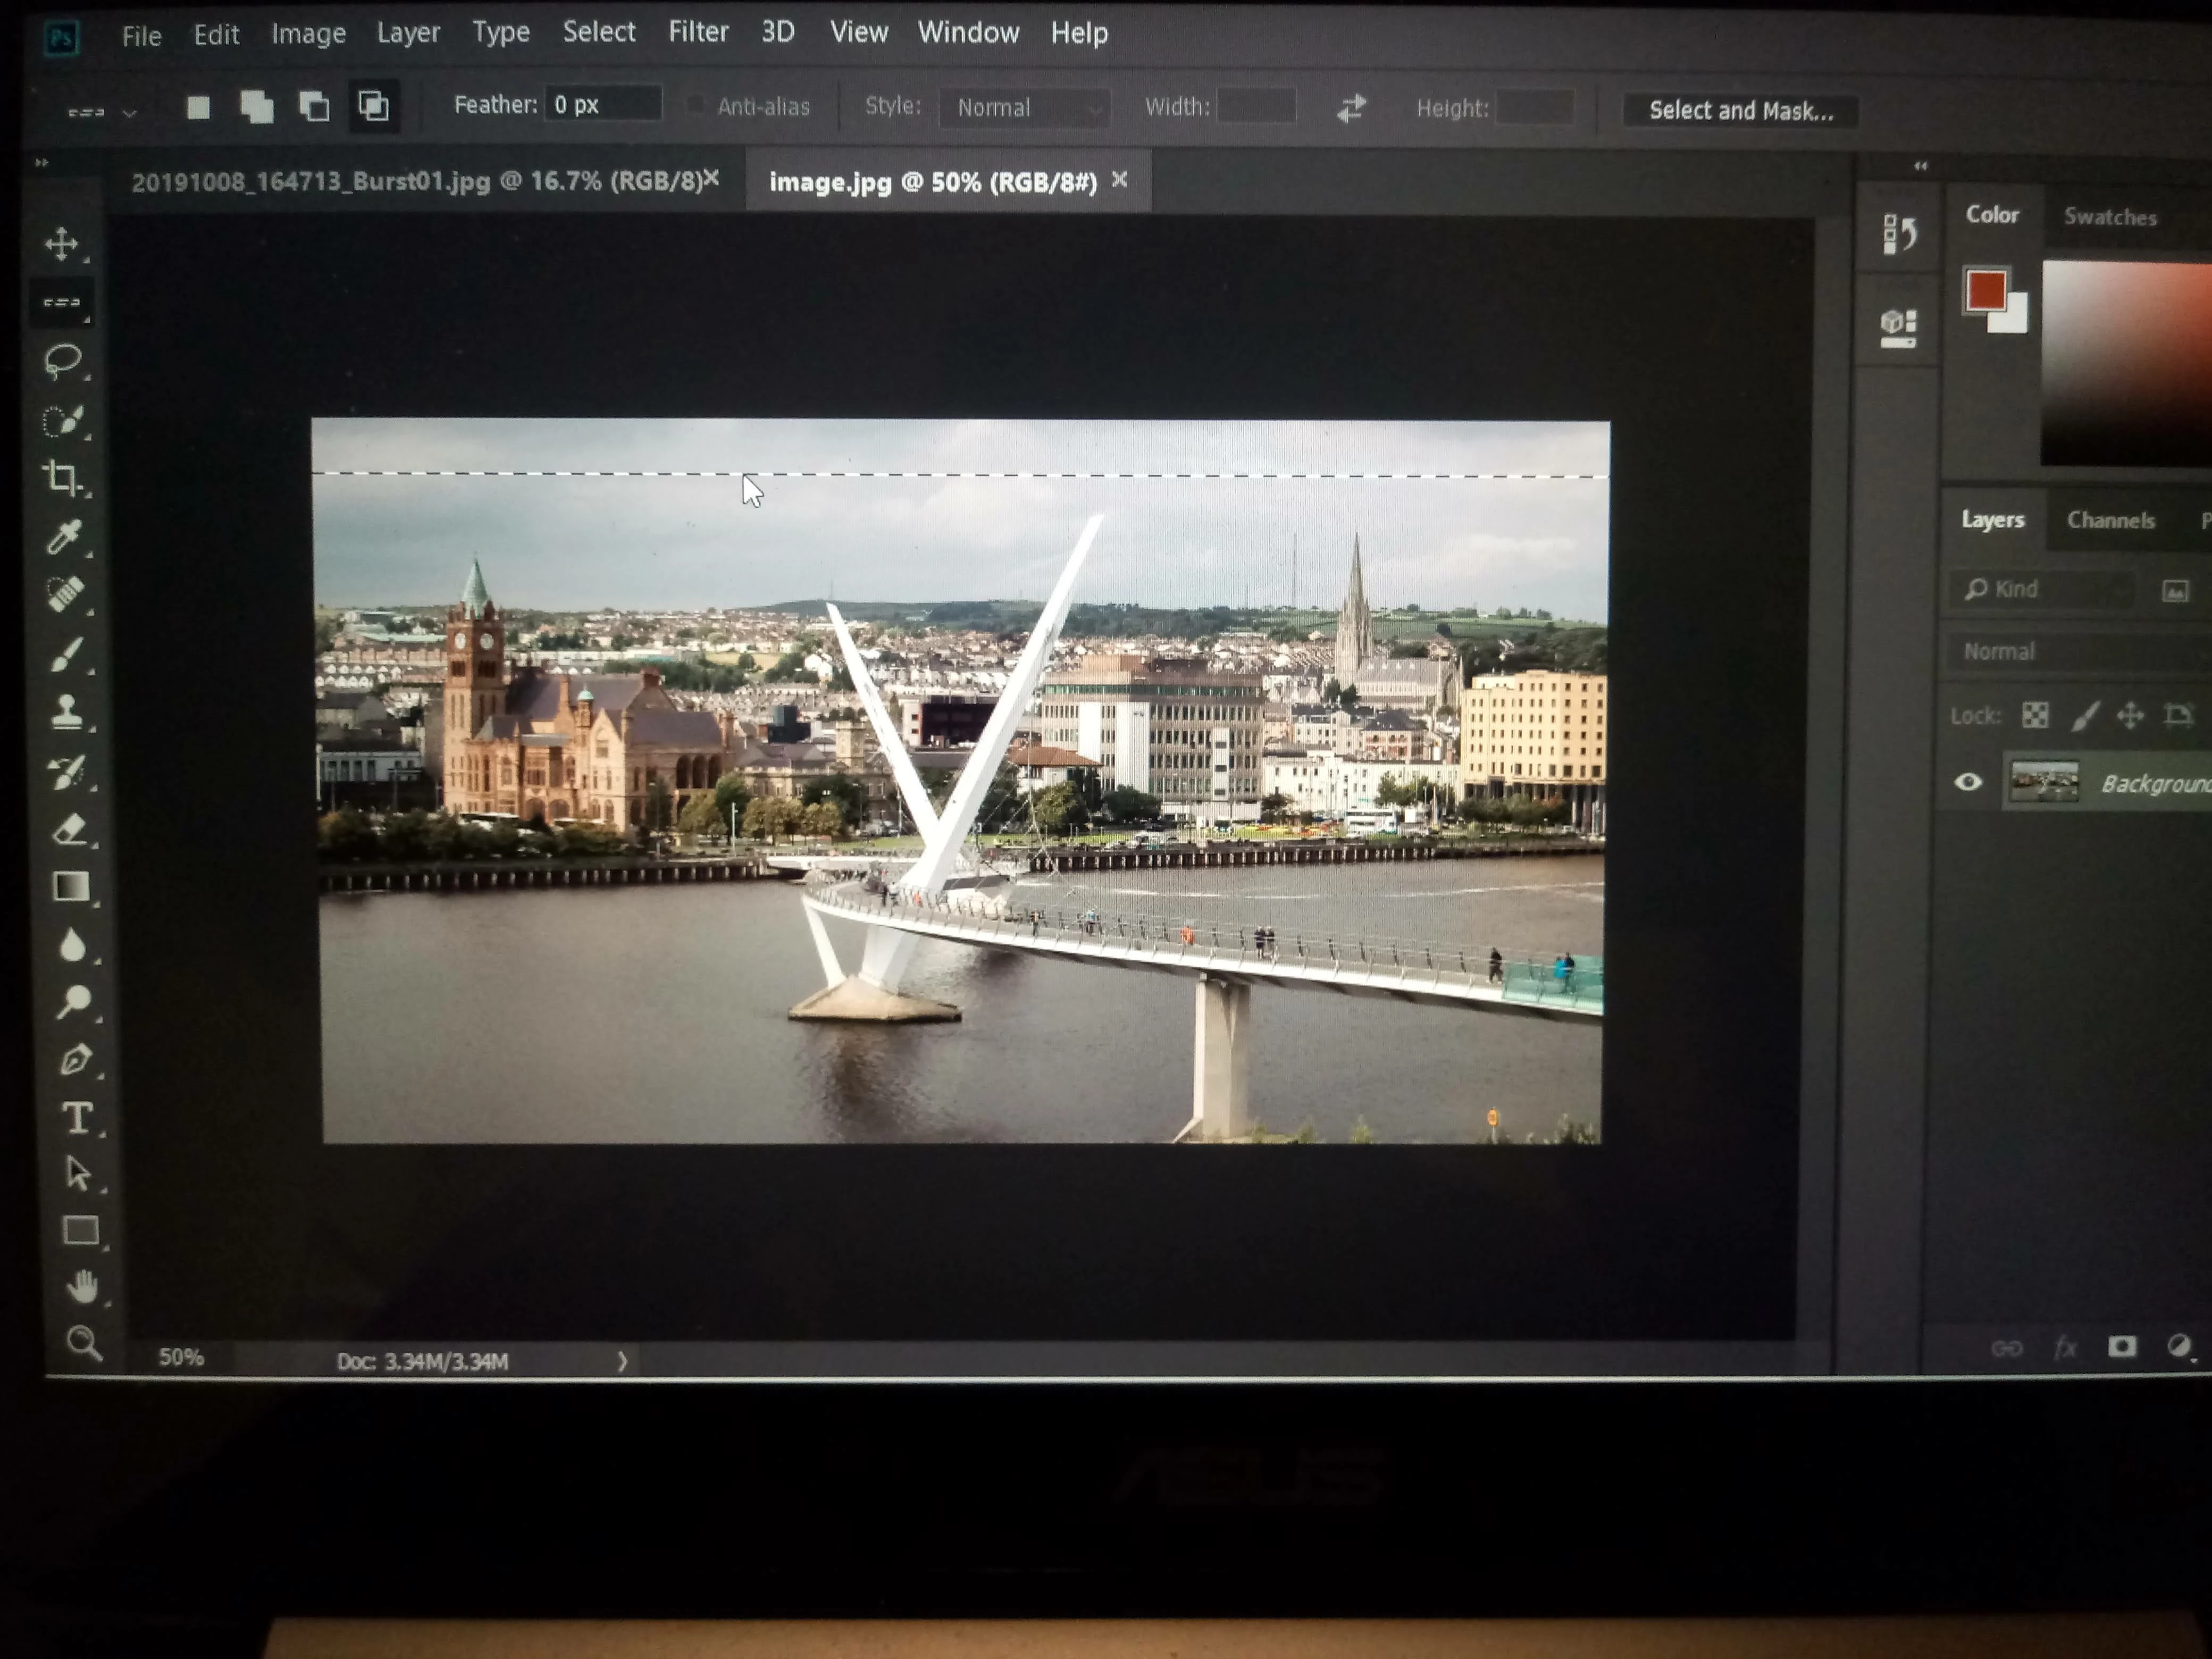The image size is (2212, 1659).
Task: Enable the Anti-alias checkbox
Action: point(696,105)
